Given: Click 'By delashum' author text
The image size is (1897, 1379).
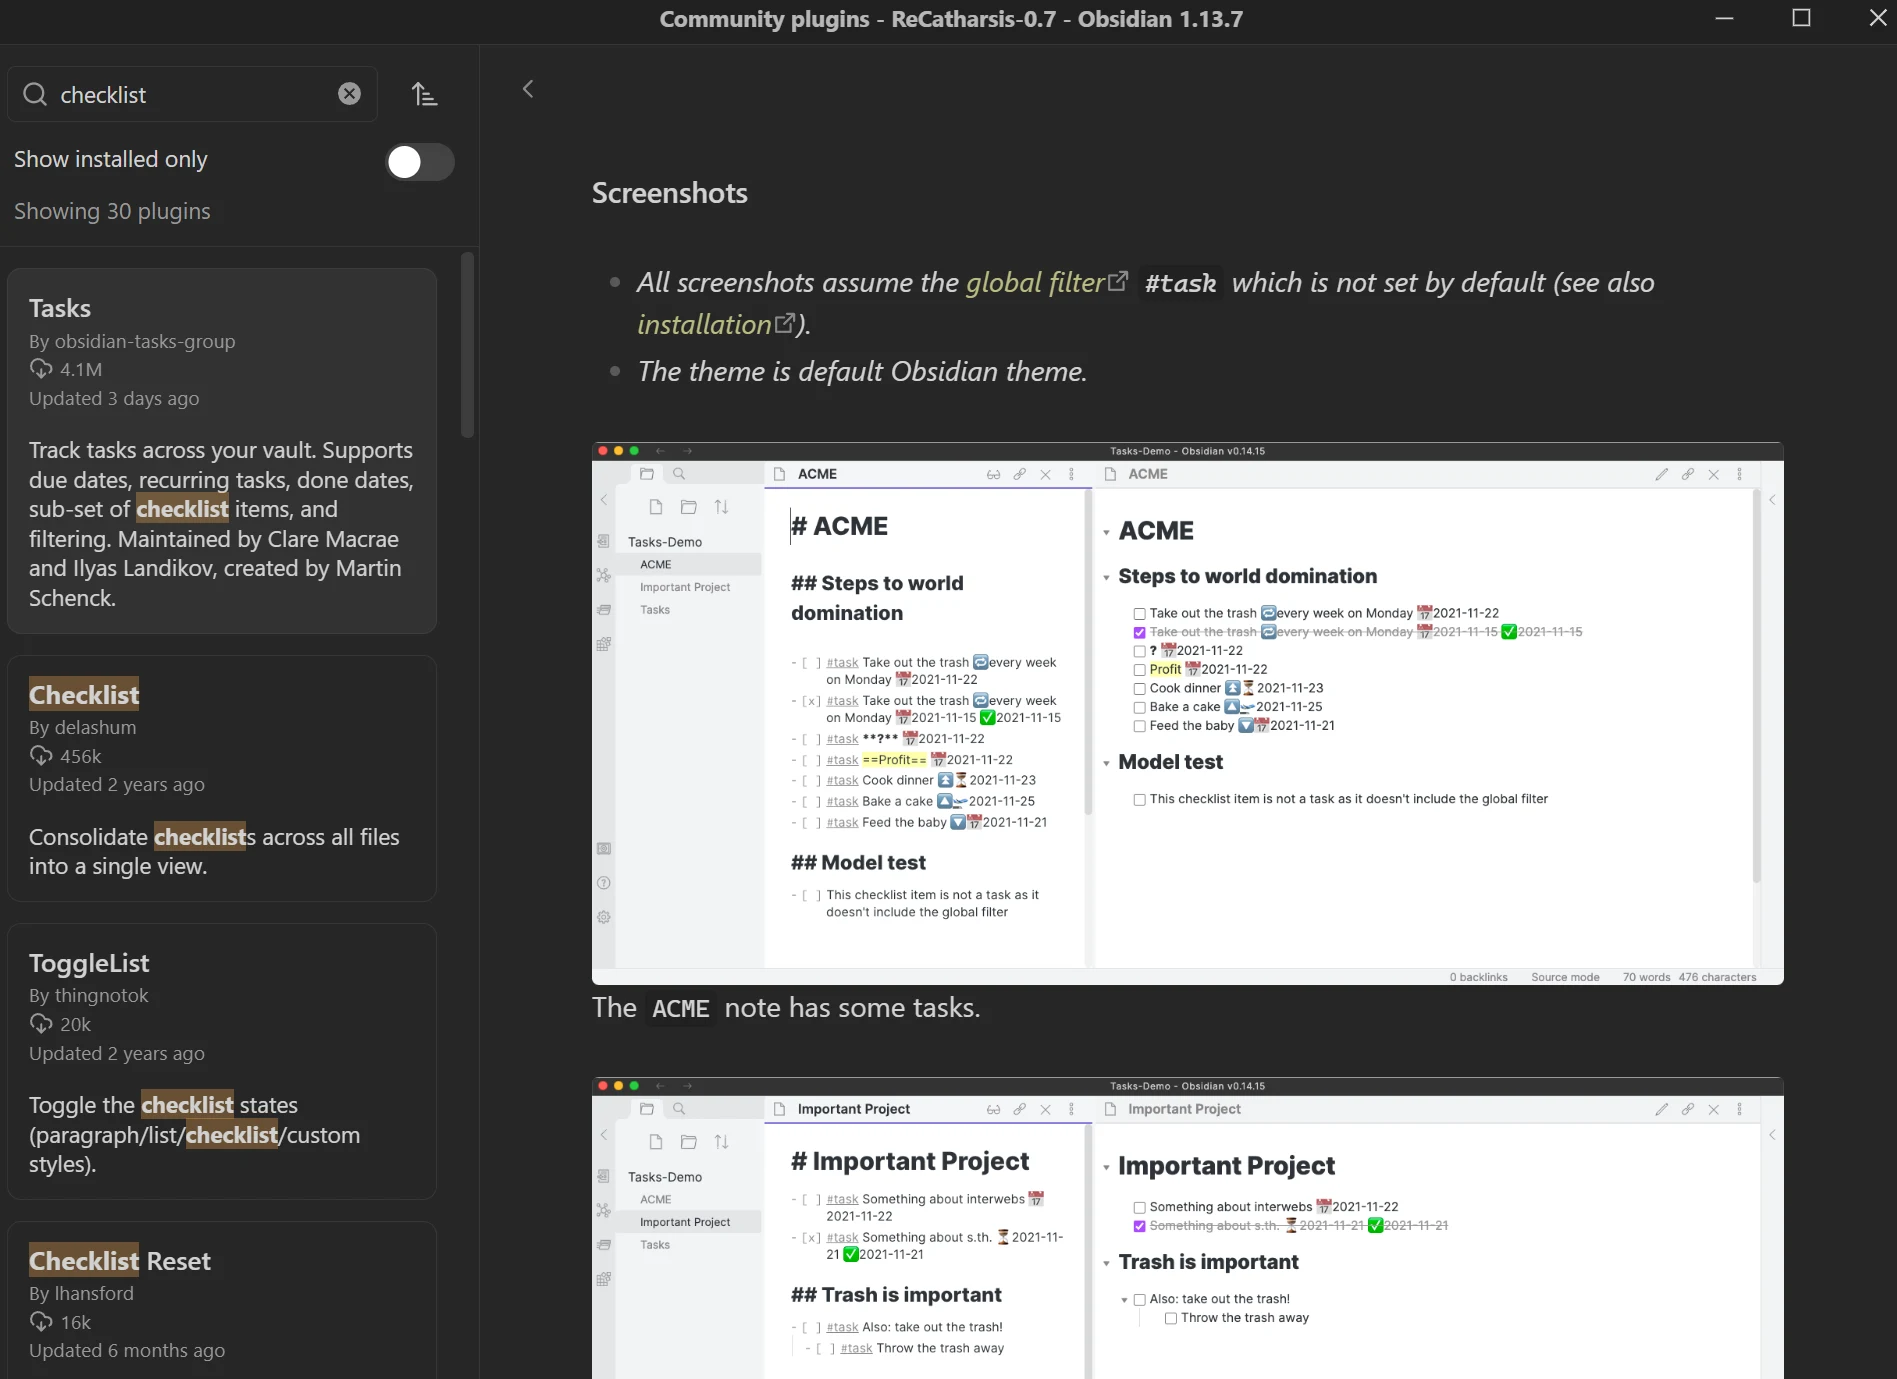Looking at the screenshot, I should click(82, 727).
